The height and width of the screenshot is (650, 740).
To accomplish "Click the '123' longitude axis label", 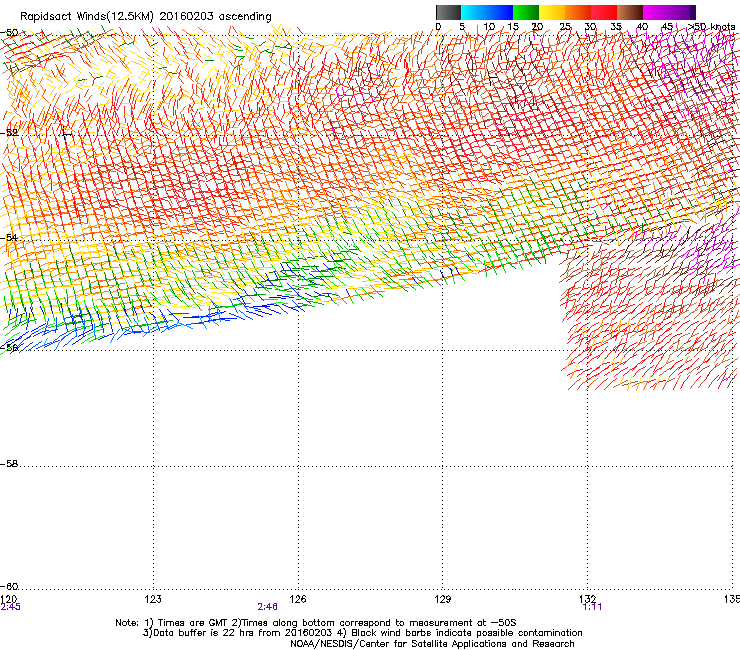I will pyautogui.click(x=153, y=599).
